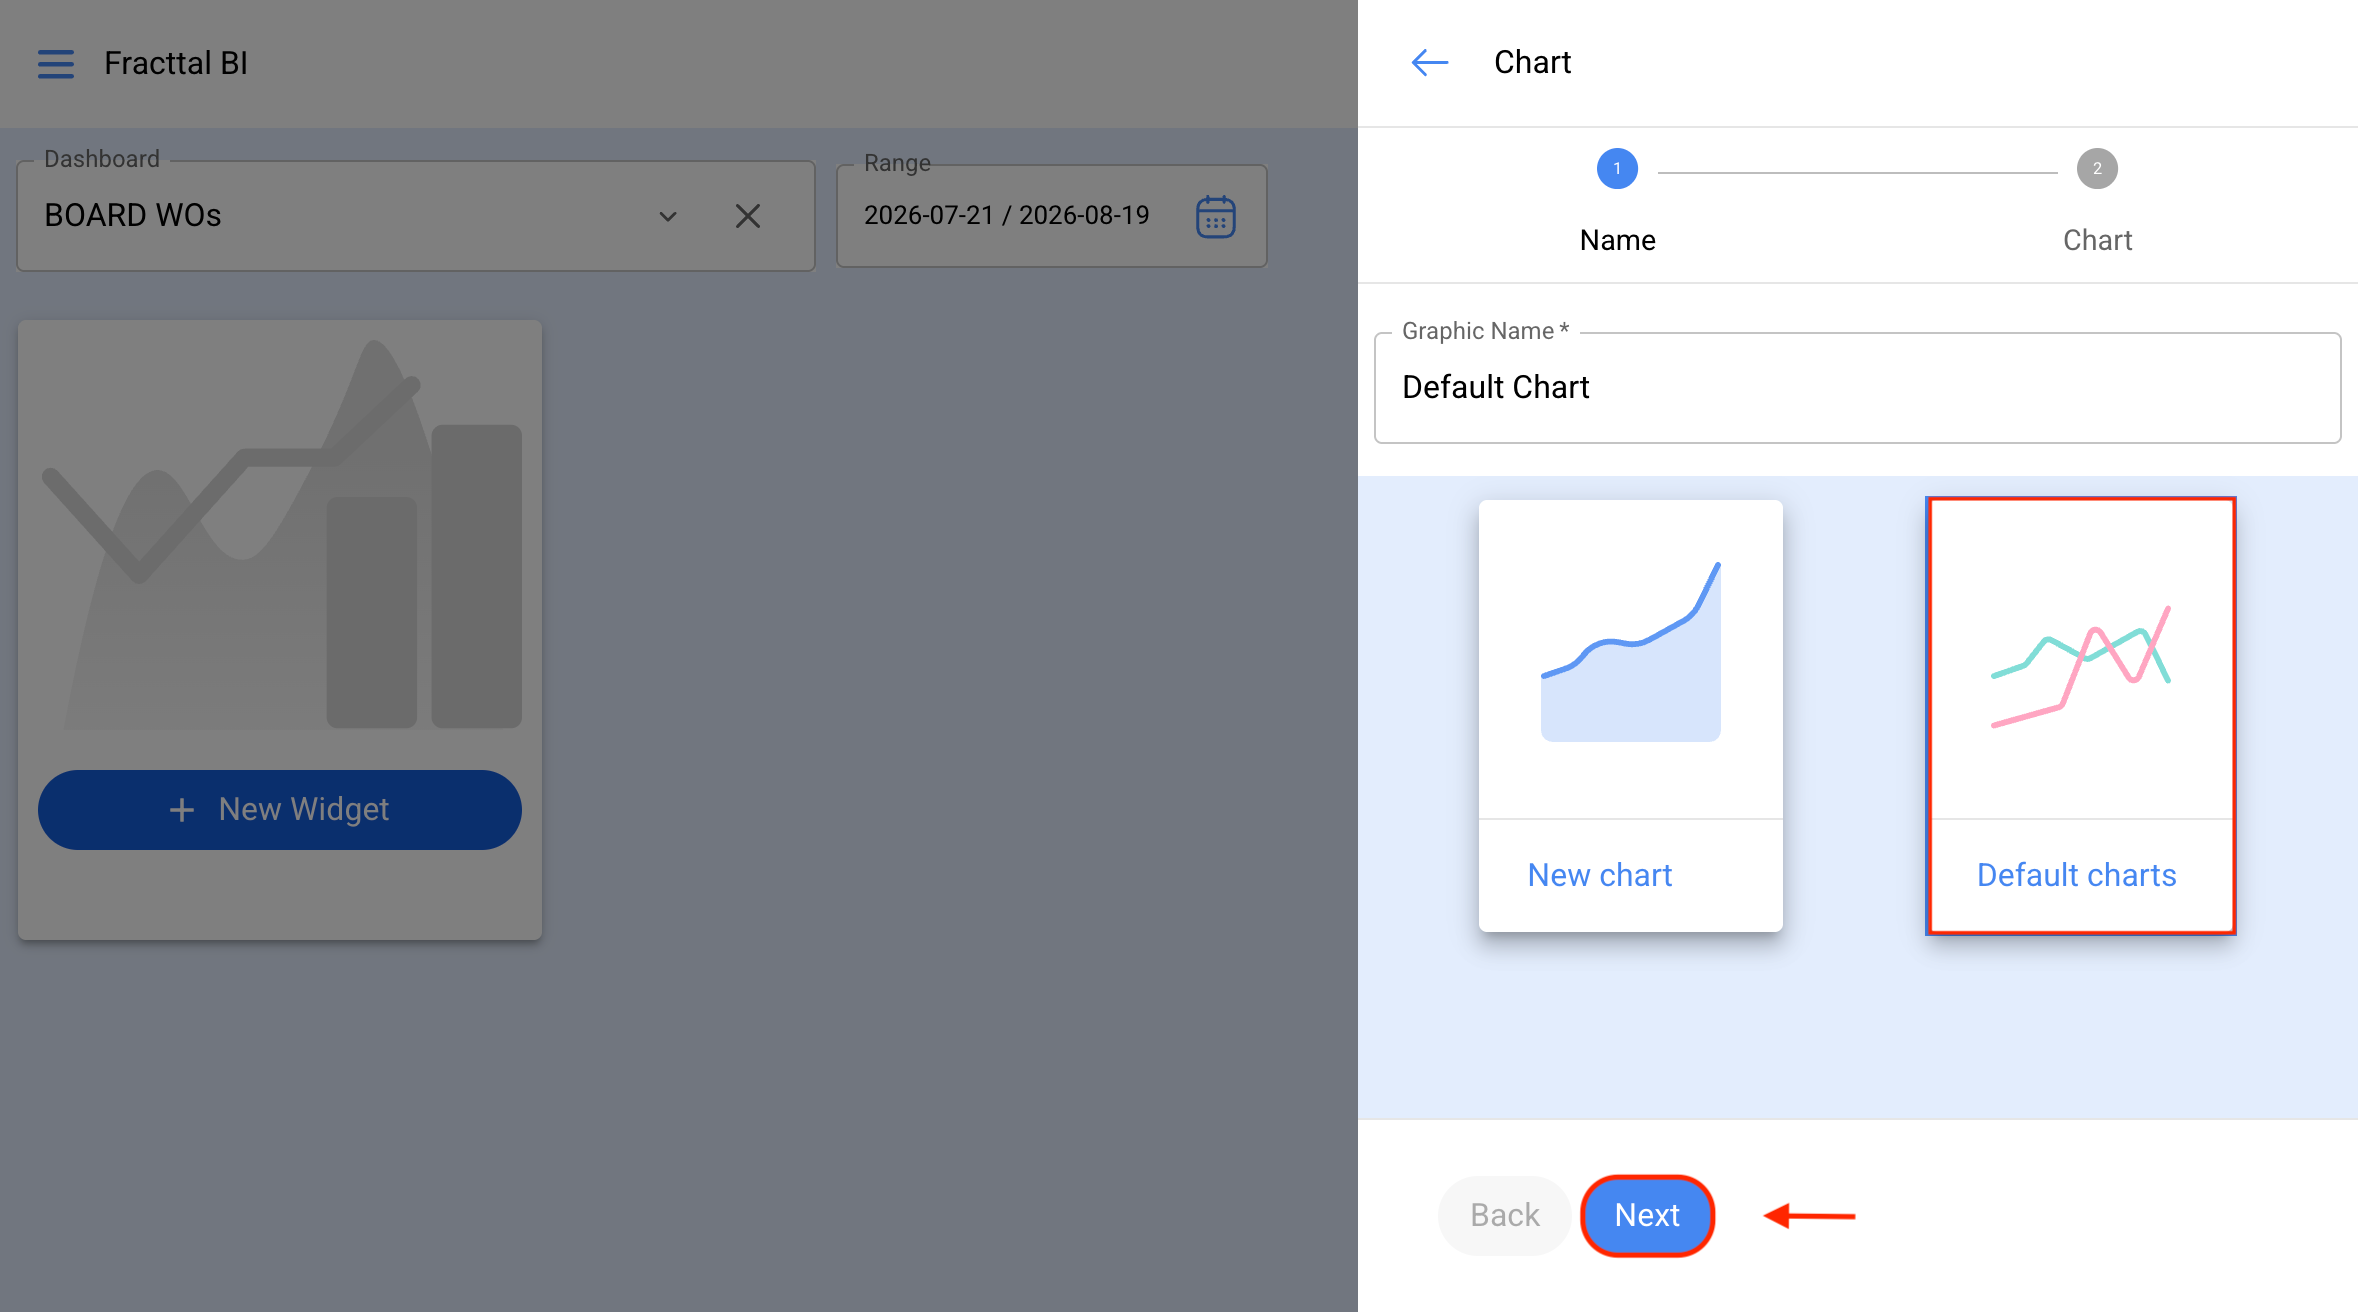The width and height of the screenshot is (2358, 1312).
Task: Edit the Graphic Name input field
Action: 1857,388
